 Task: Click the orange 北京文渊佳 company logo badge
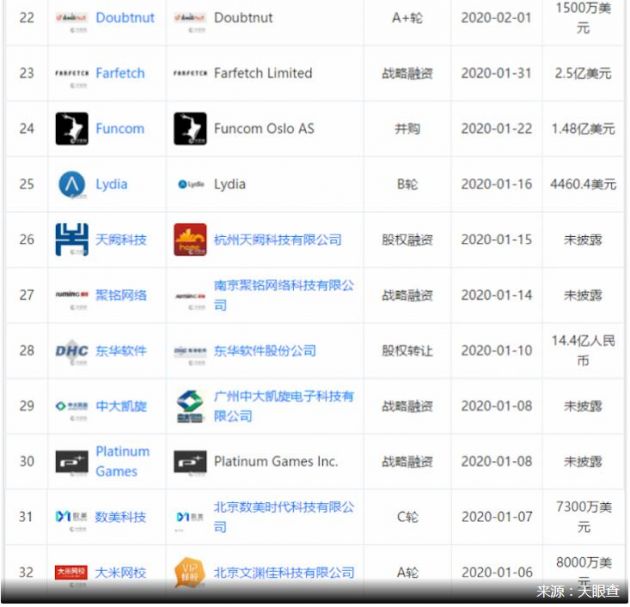tap(190, 572)
